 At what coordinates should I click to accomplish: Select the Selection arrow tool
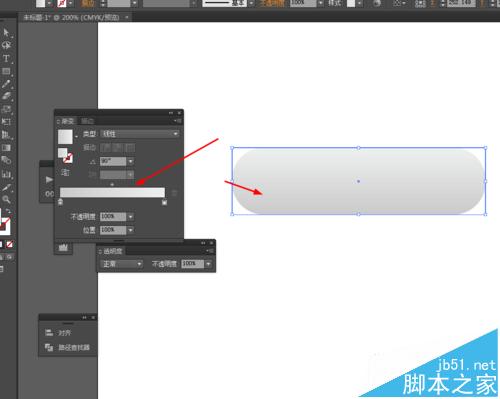[x=6, y=32]
